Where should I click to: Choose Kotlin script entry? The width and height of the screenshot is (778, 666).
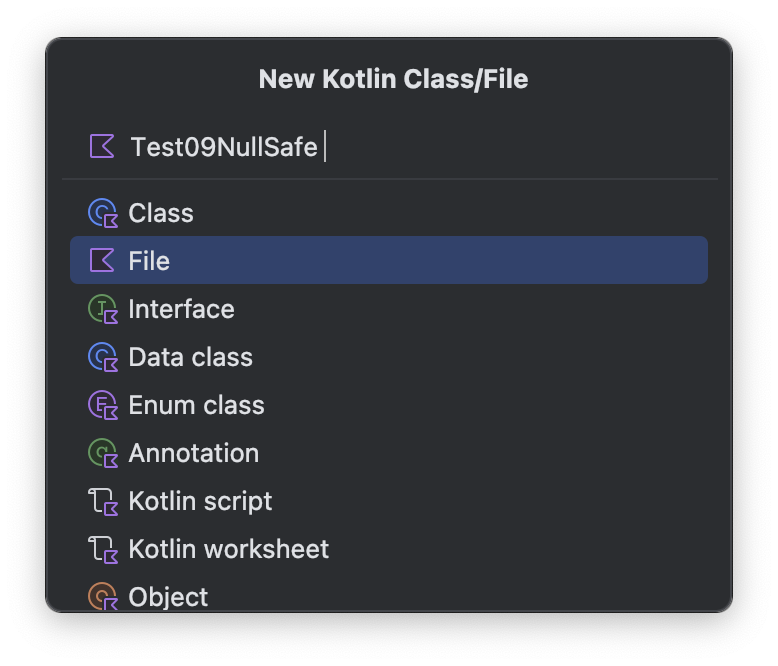200,501
